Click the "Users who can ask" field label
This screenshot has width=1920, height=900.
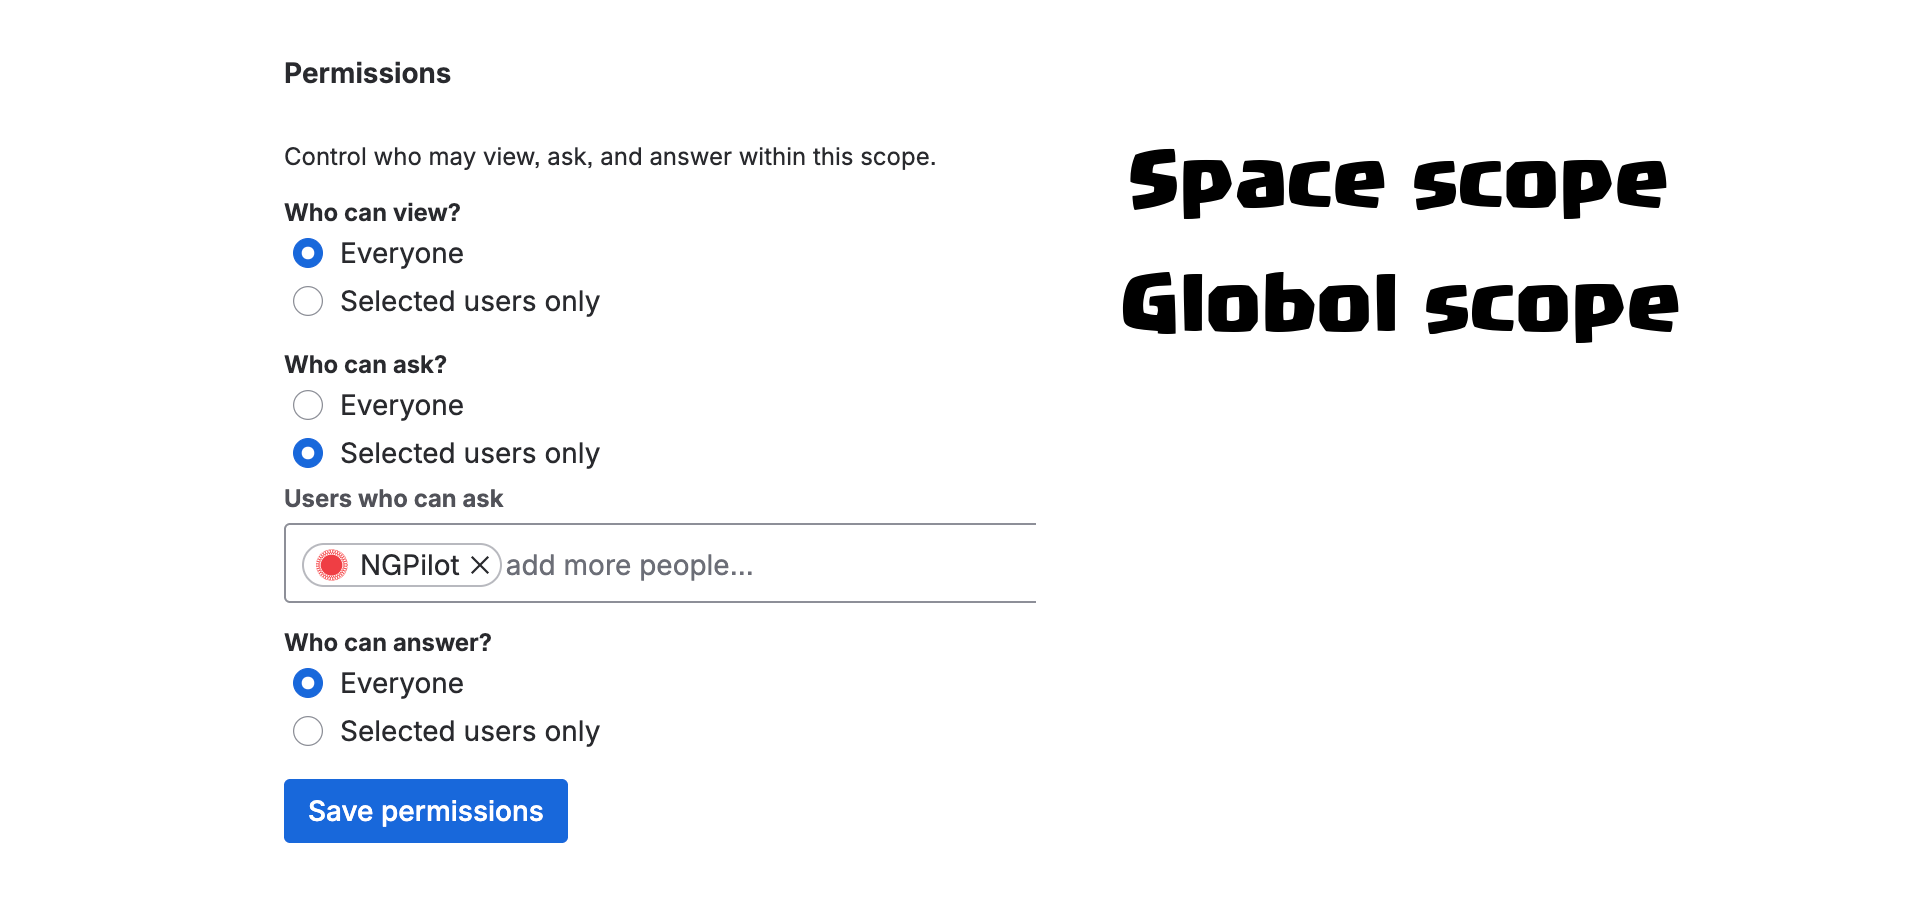(393, 498)
